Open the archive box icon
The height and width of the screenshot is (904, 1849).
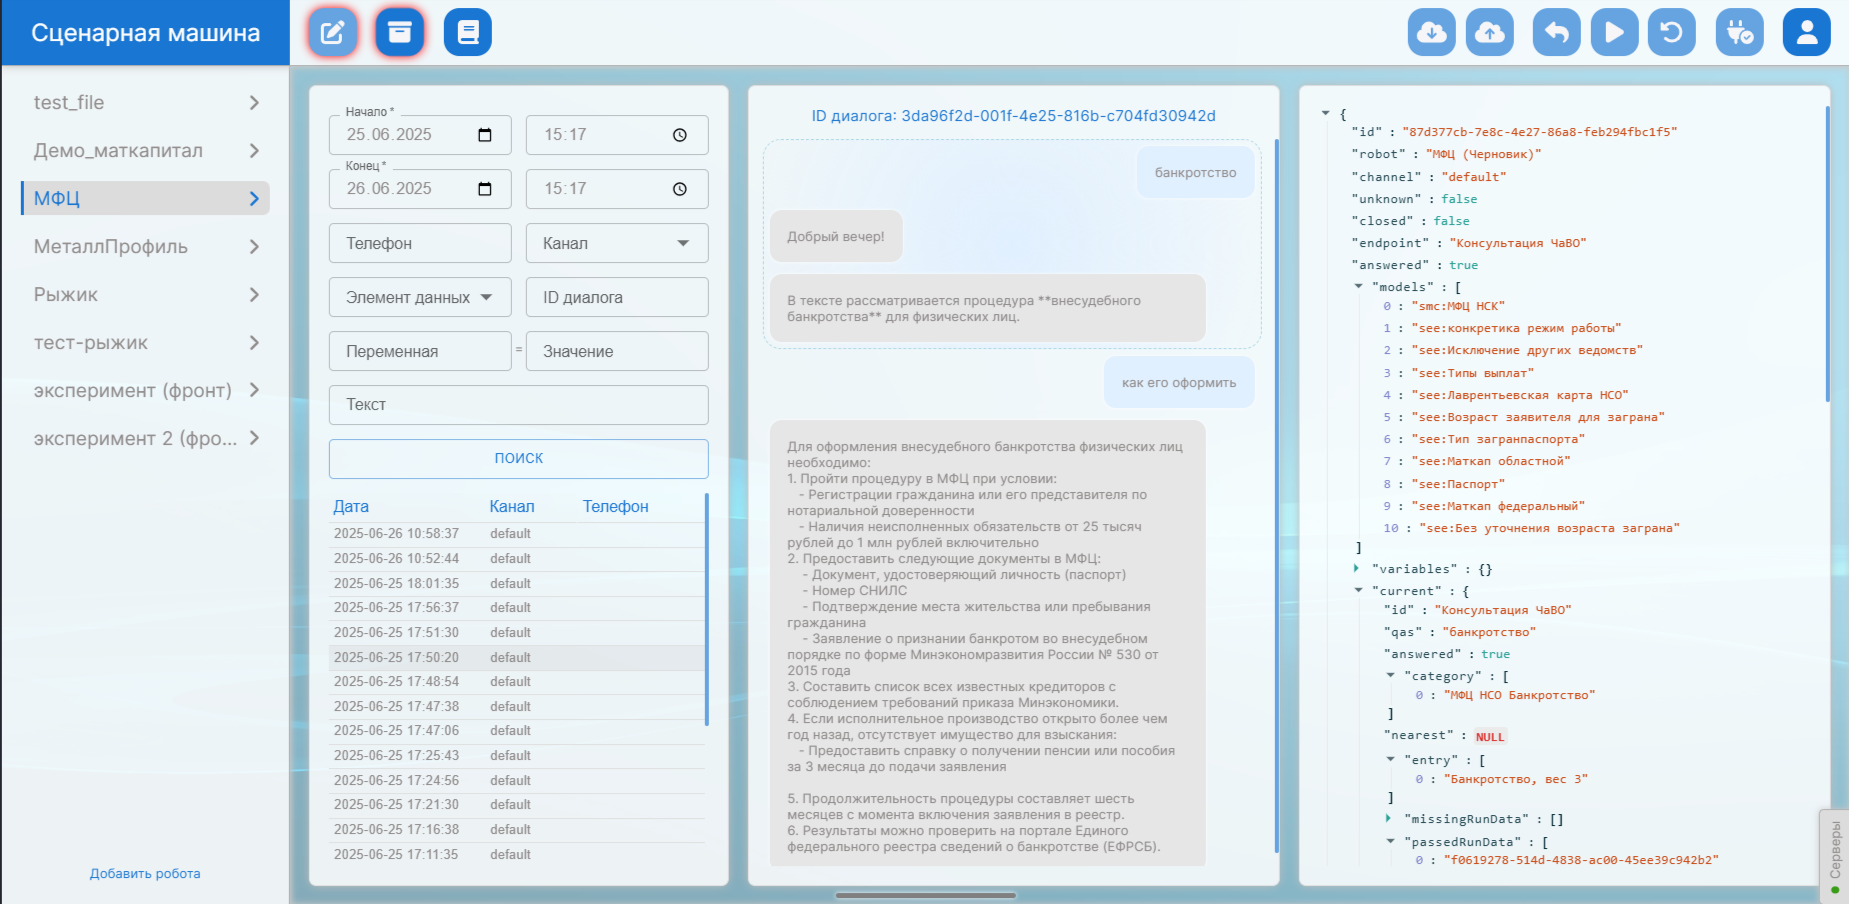coord(400,33)
